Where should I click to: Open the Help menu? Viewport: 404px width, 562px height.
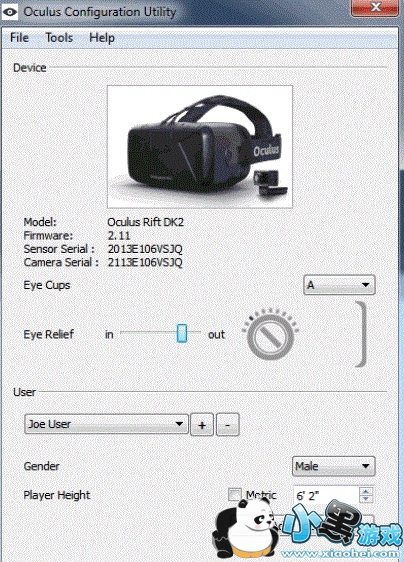click(102, 37)
